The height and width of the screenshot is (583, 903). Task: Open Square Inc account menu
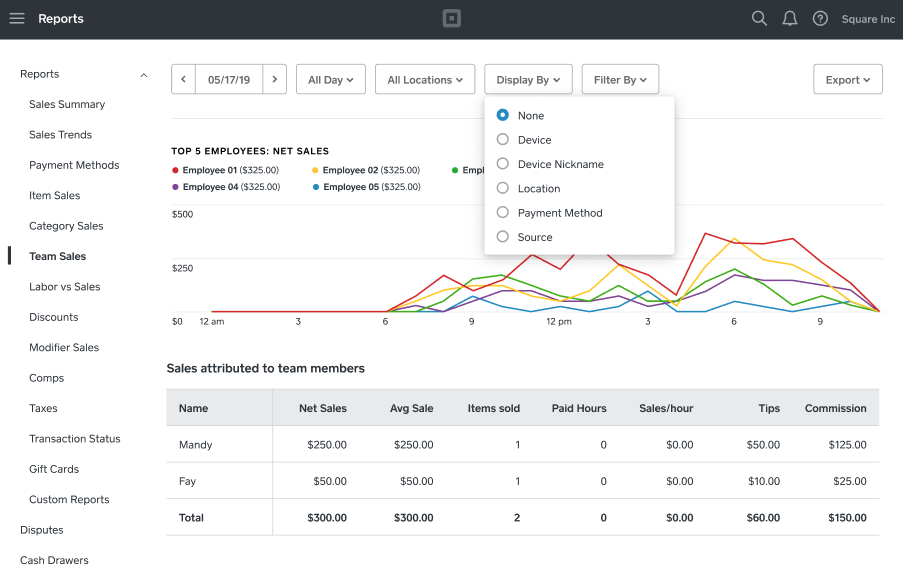(868, 19)
